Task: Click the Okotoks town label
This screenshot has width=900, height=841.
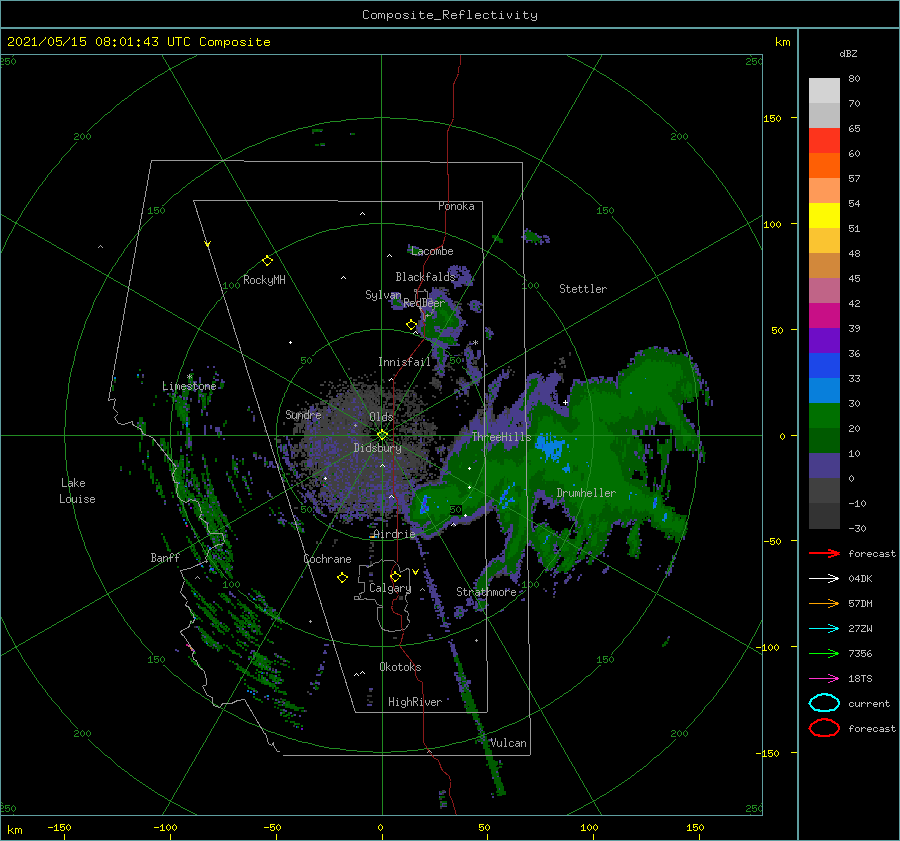Action: click(x=400, y=667)
